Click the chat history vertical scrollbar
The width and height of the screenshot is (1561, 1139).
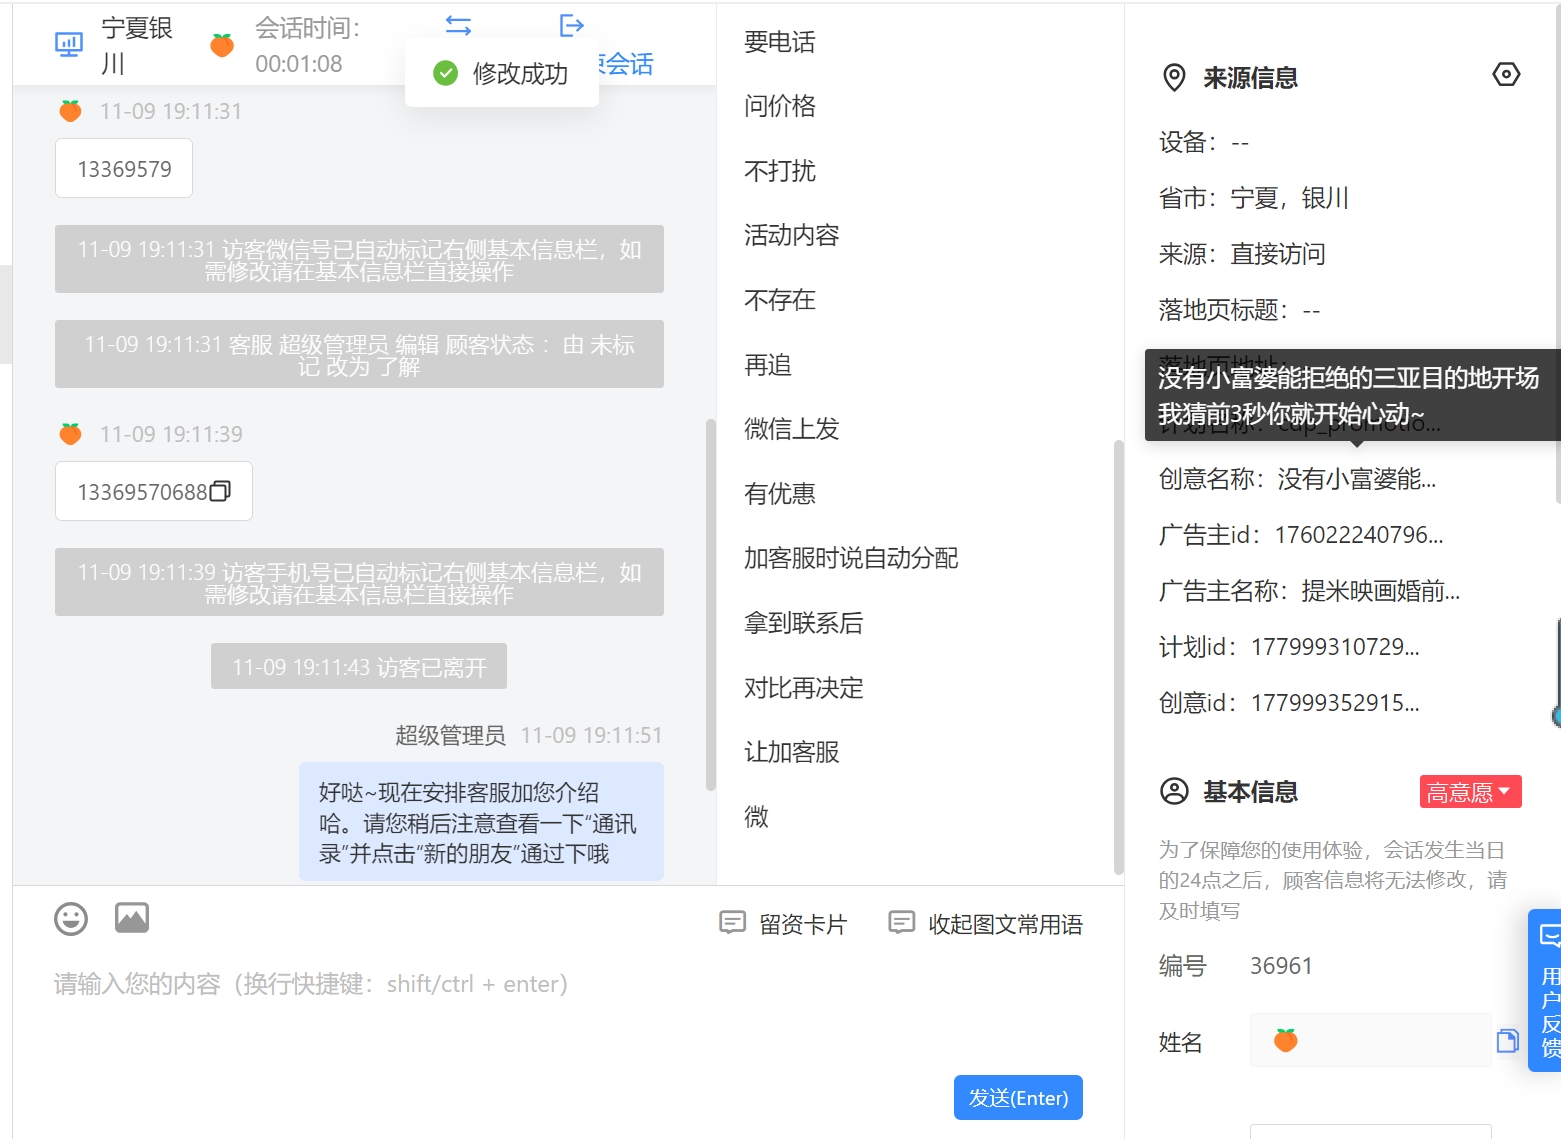pyautogui.click(x=711, y=605)
